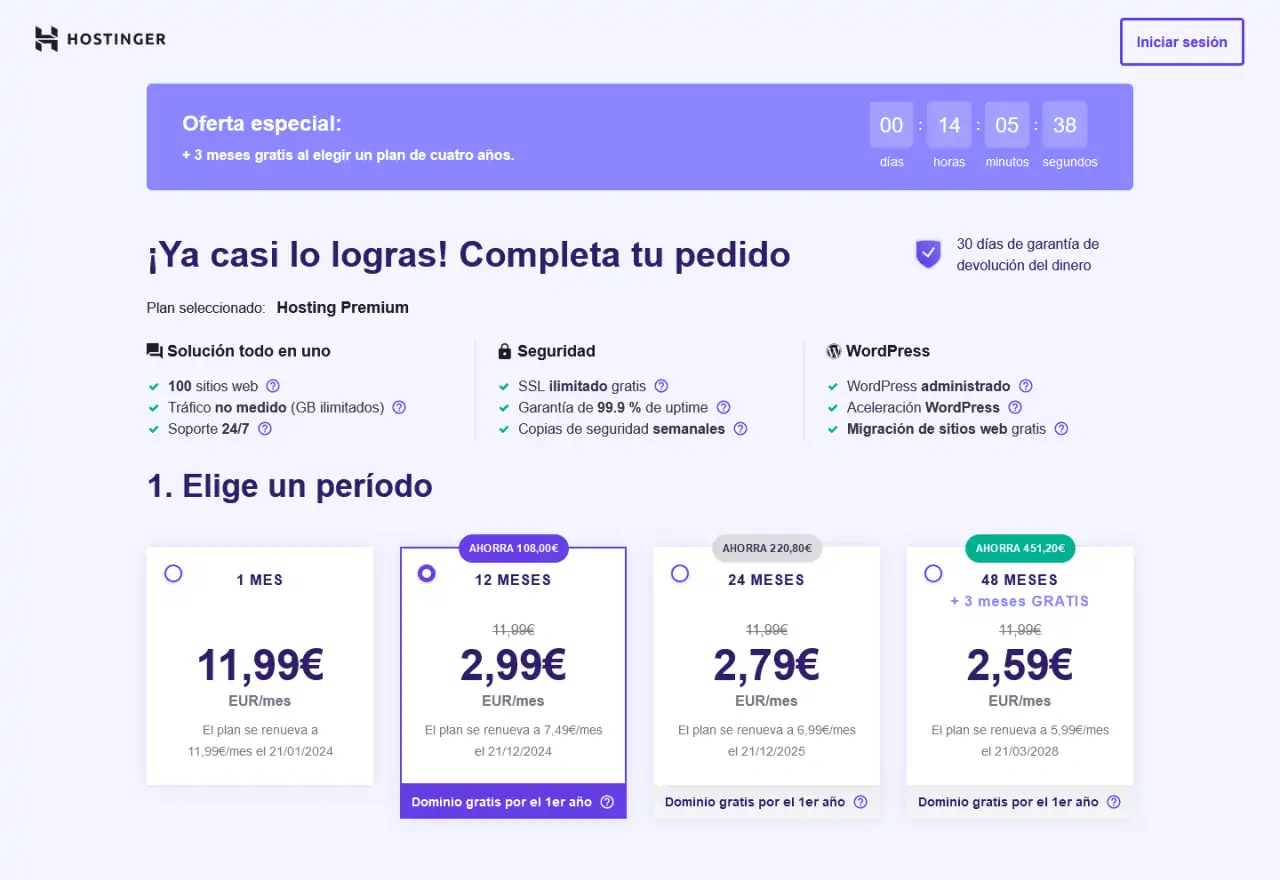The height and width of the screenshot is (880, 1280).
Task: Select the 24 MESES radio button
Action: [x=680, y=573]
